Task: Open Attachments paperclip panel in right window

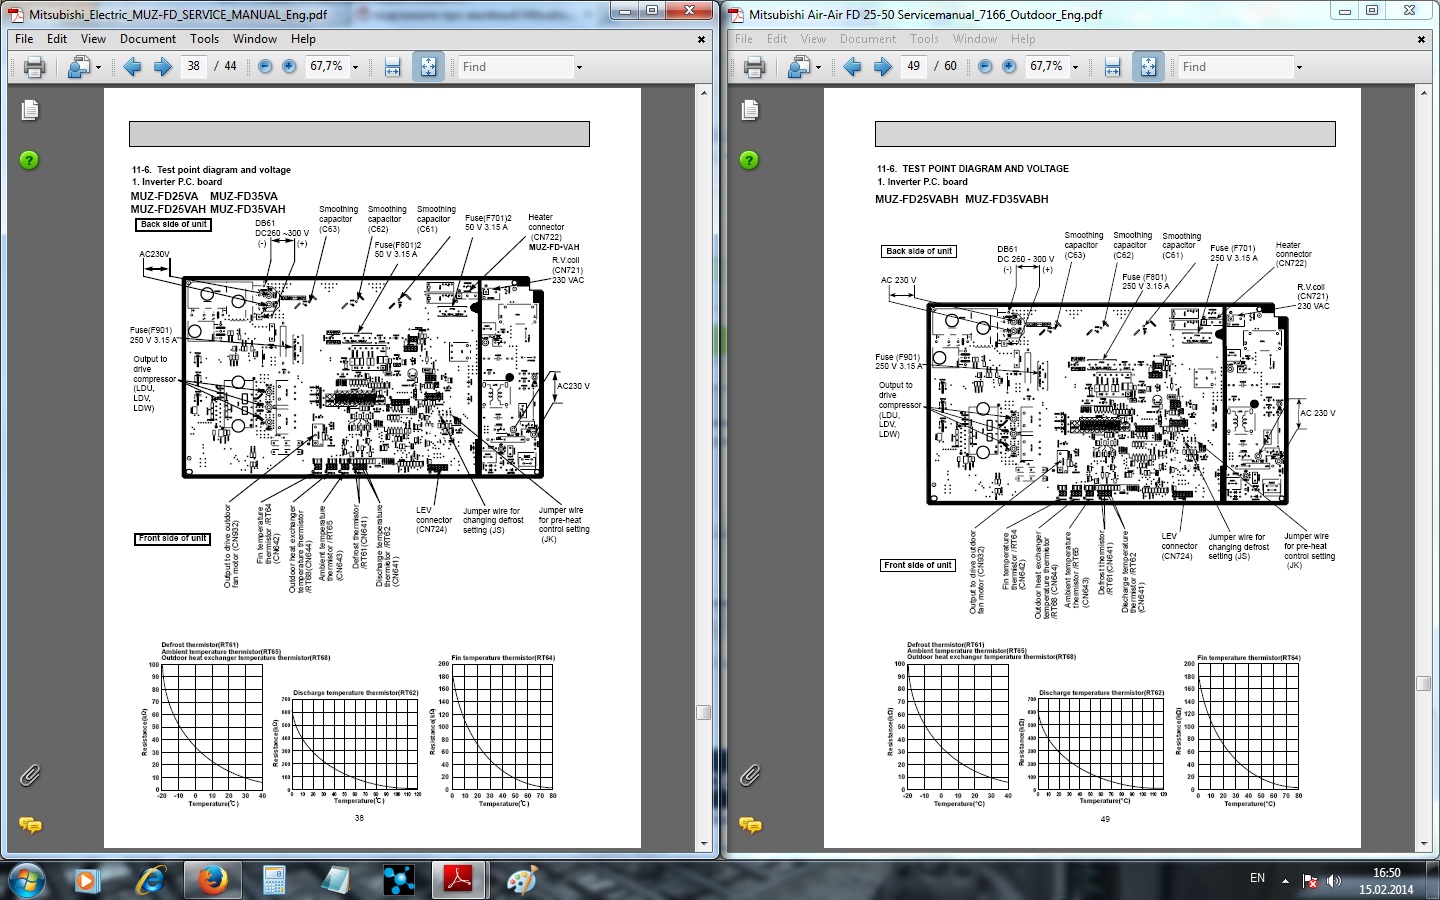Action: 750,775
